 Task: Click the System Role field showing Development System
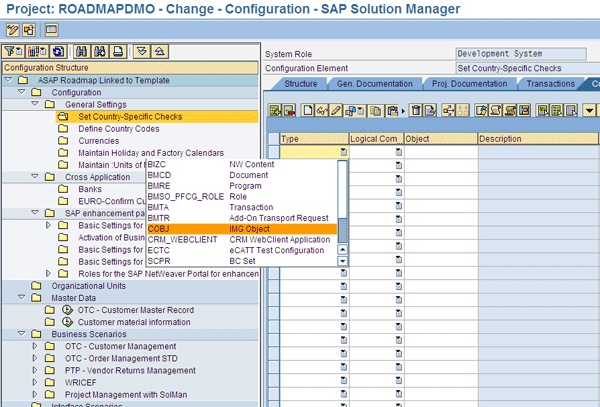coord(521,54)
